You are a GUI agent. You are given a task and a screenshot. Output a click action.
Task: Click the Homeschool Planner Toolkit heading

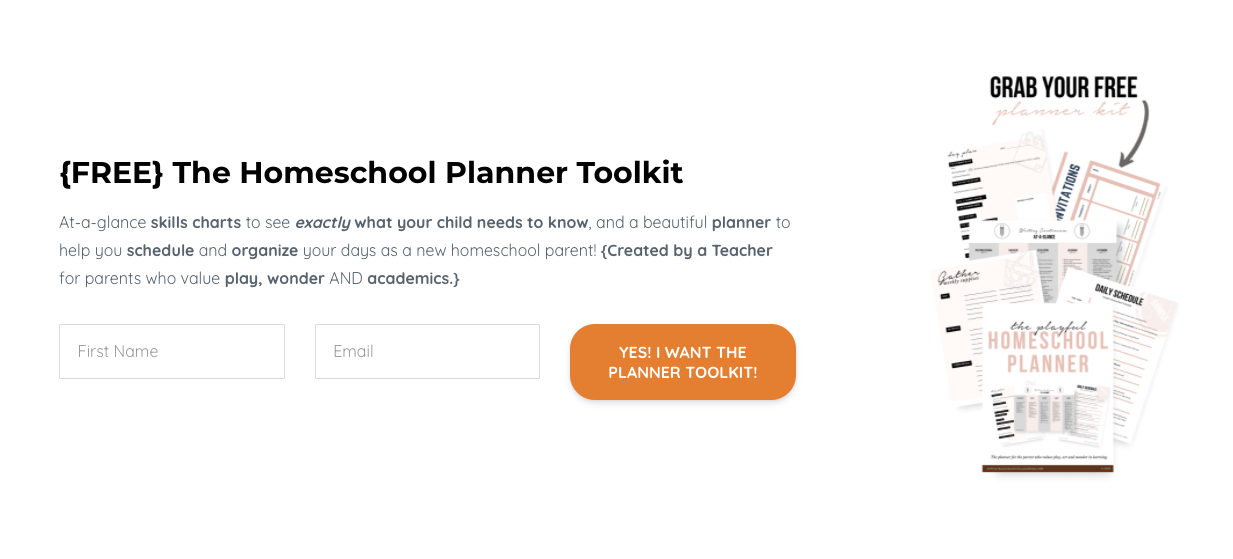click(x=371, y=173)
